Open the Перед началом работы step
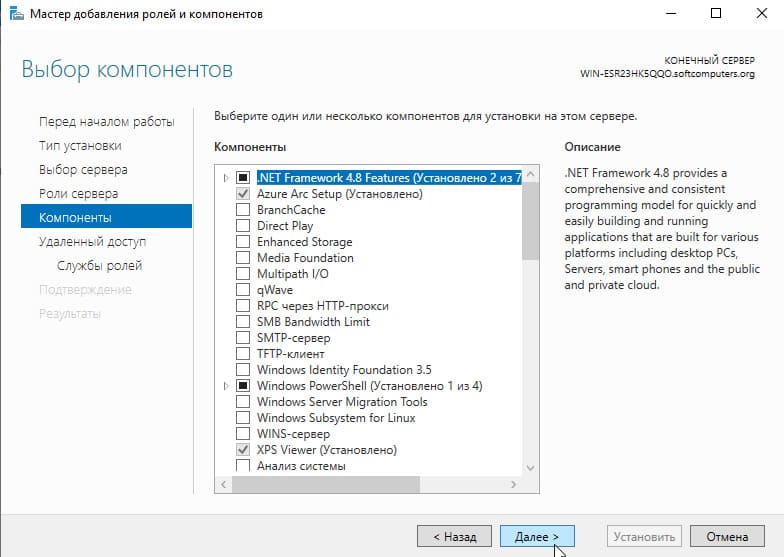 106,122
